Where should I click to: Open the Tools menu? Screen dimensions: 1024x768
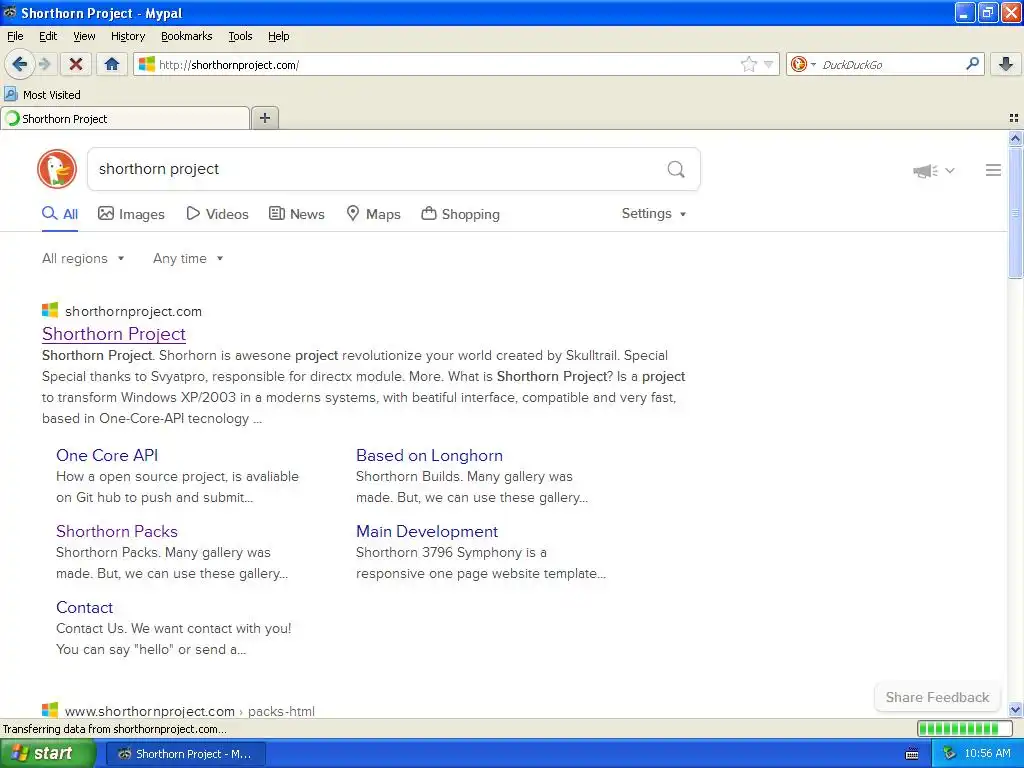tap(240, 36)
